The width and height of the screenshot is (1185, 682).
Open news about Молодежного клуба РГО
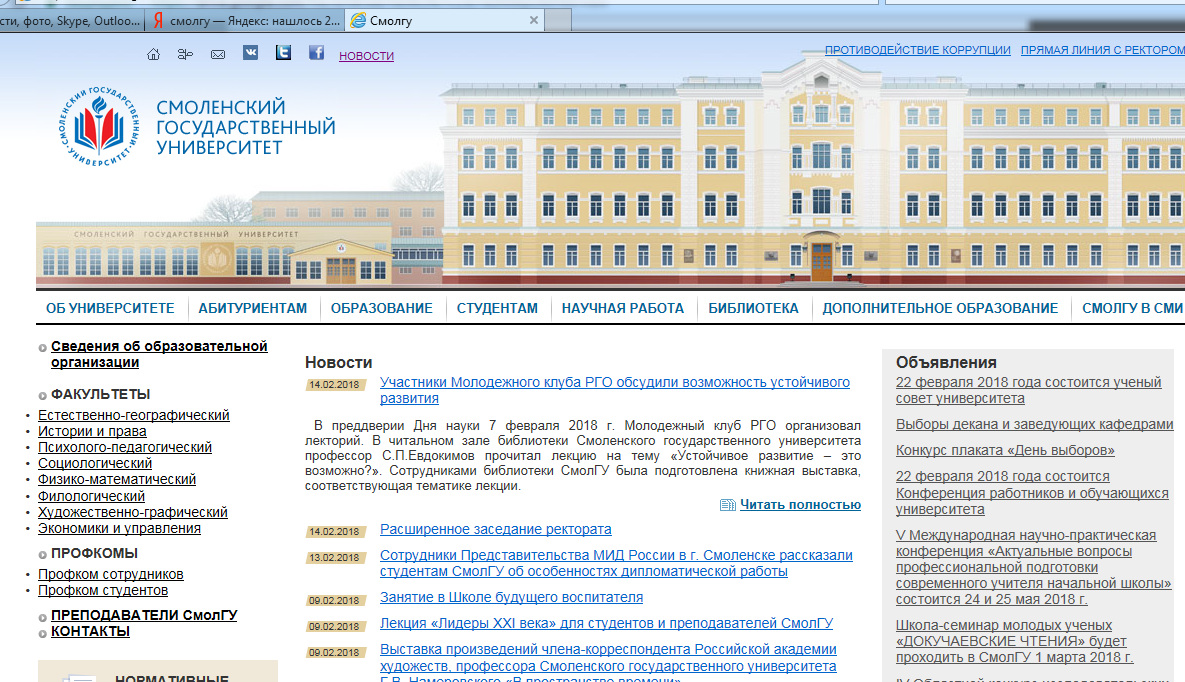pos(614,390)
